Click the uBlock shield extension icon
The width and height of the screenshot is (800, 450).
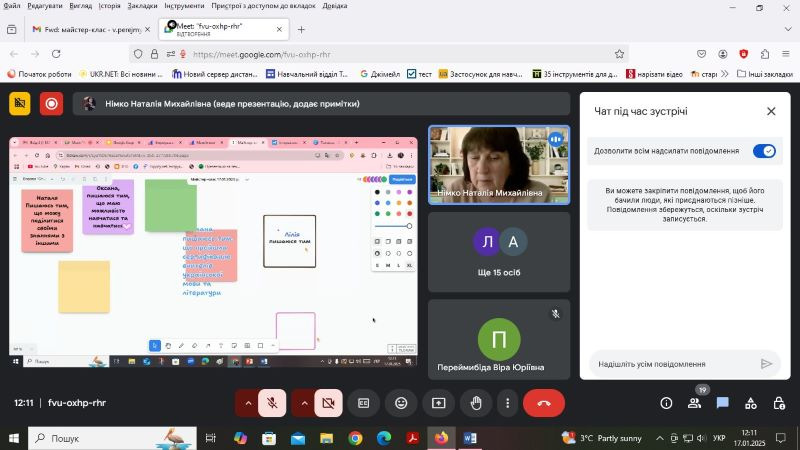pos(744,54)
